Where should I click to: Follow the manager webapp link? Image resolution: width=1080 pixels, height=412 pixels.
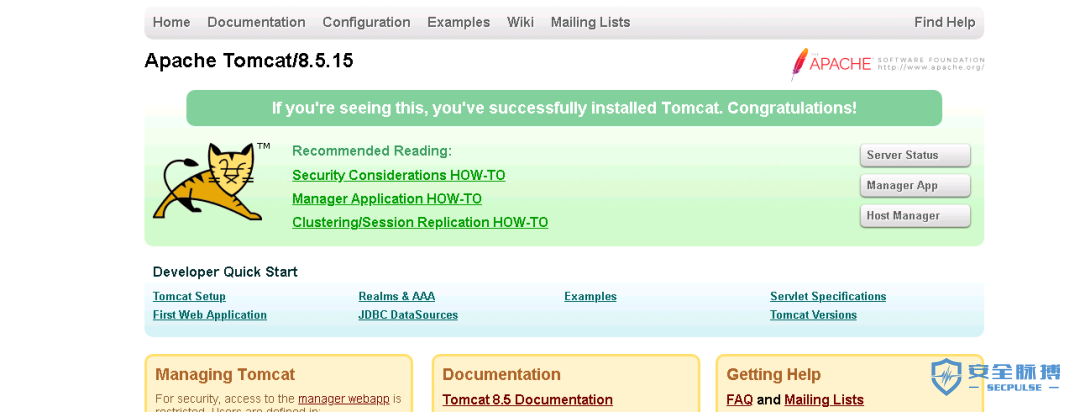pos(344,399)
